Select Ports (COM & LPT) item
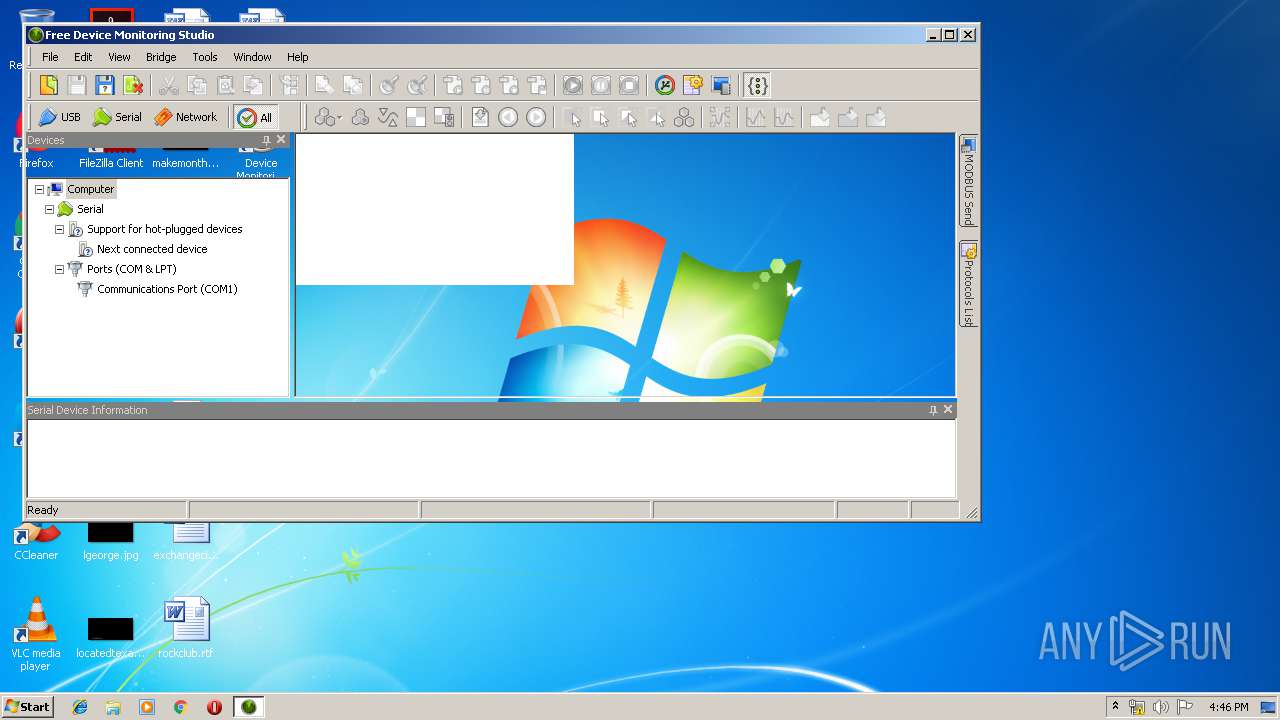 click(x=132, y=269)
